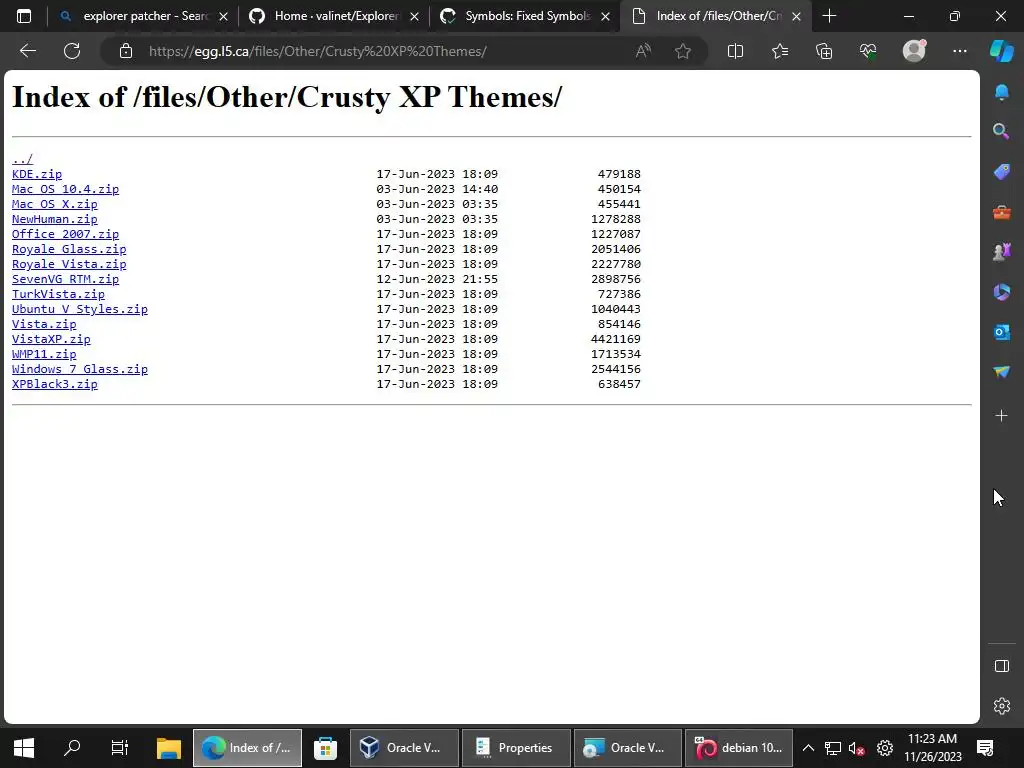
Task: Activate the Read aloud icon
Action: point(643,51)
